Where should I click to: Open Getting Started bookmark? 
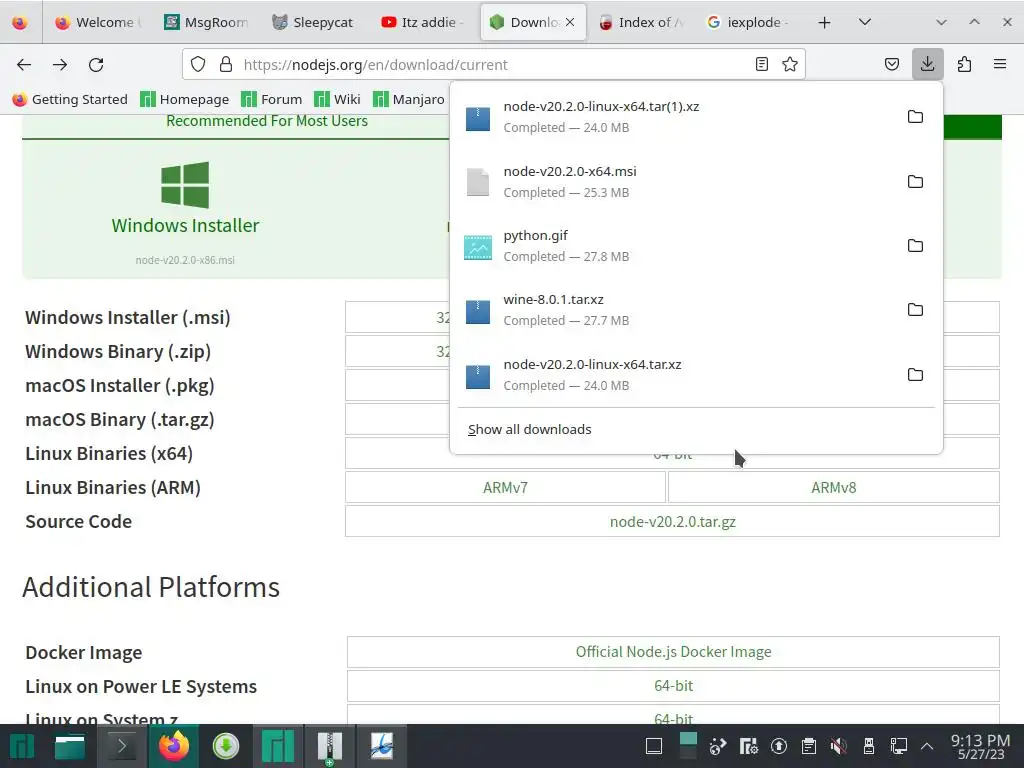70,99
